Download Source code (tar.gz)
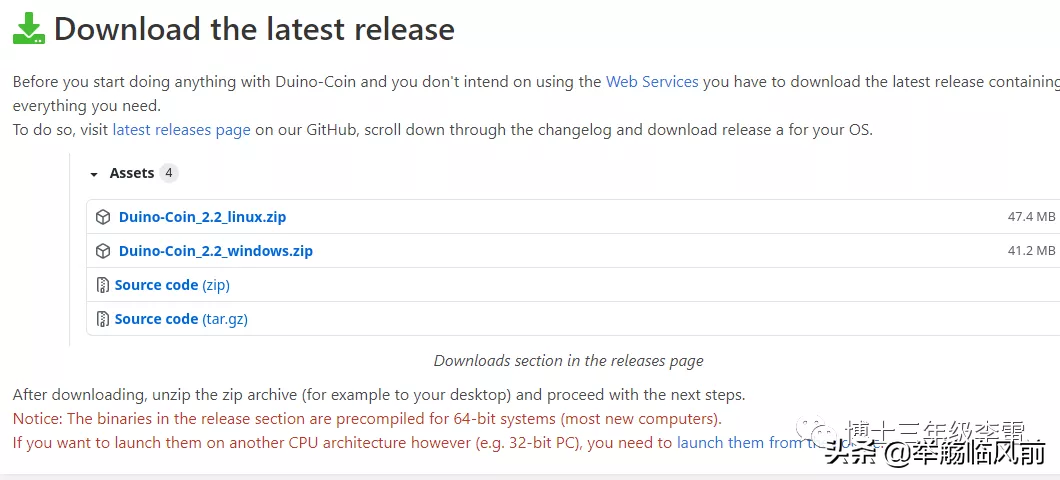Image resolution: width=1060 pixels, height=480 pixels. tap(181, 319)
